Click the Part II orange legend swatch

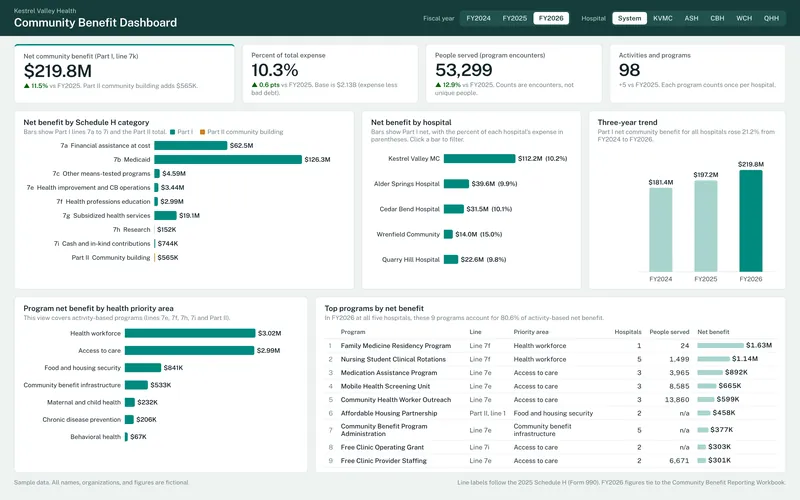pos(203,132)
